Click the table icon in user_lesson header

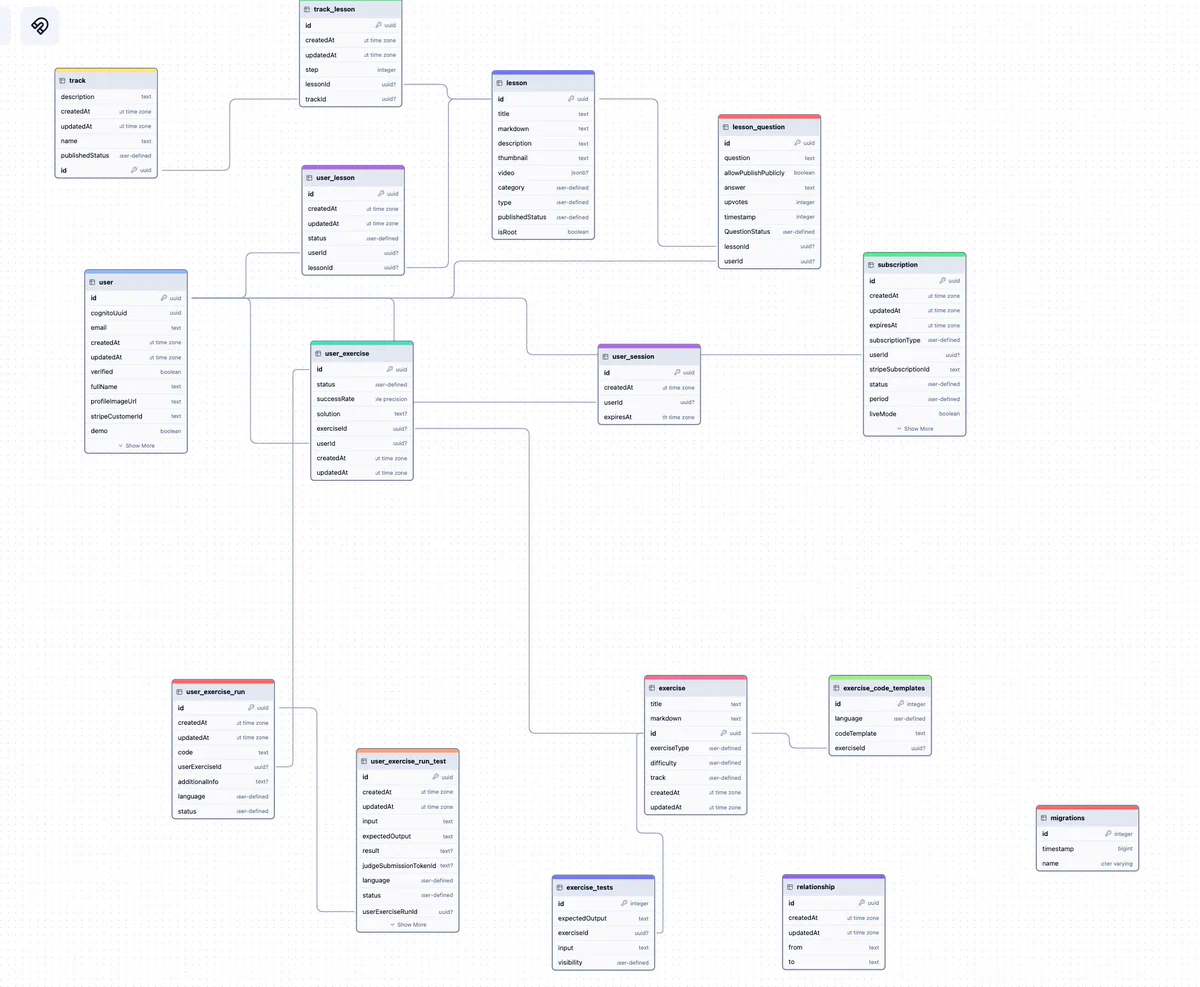(x=309, y=178)
